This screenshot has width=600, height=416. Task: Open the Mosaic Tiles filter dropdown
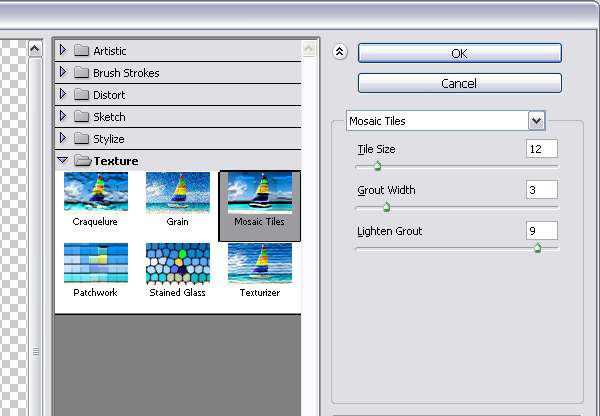pyautogui.click(x=536, y=121)
